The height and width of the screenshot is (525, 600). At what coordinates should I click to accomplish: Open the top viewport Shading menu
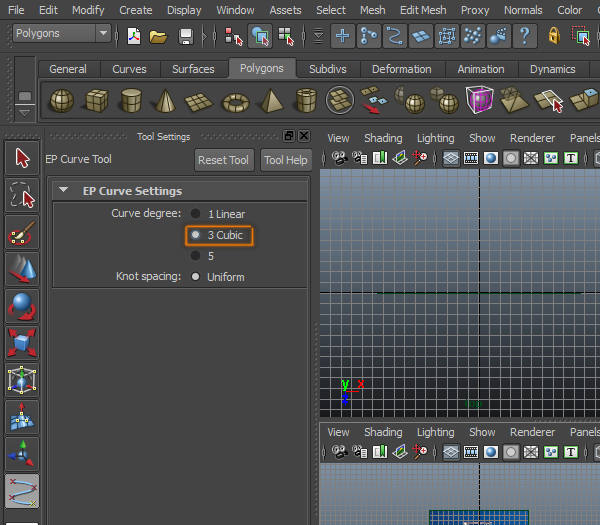[x=383, y=138]
